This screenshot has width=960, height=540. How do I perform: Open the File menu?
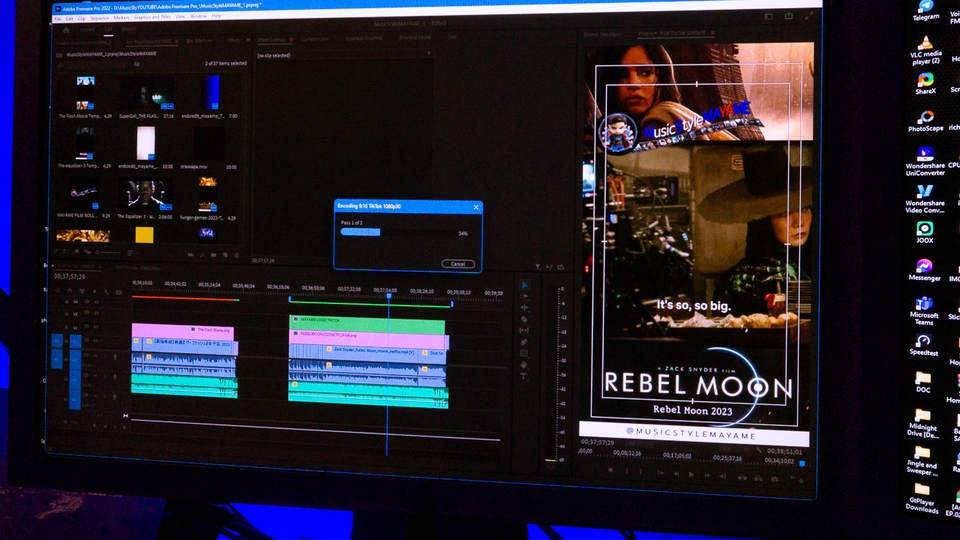click(58, 19)
